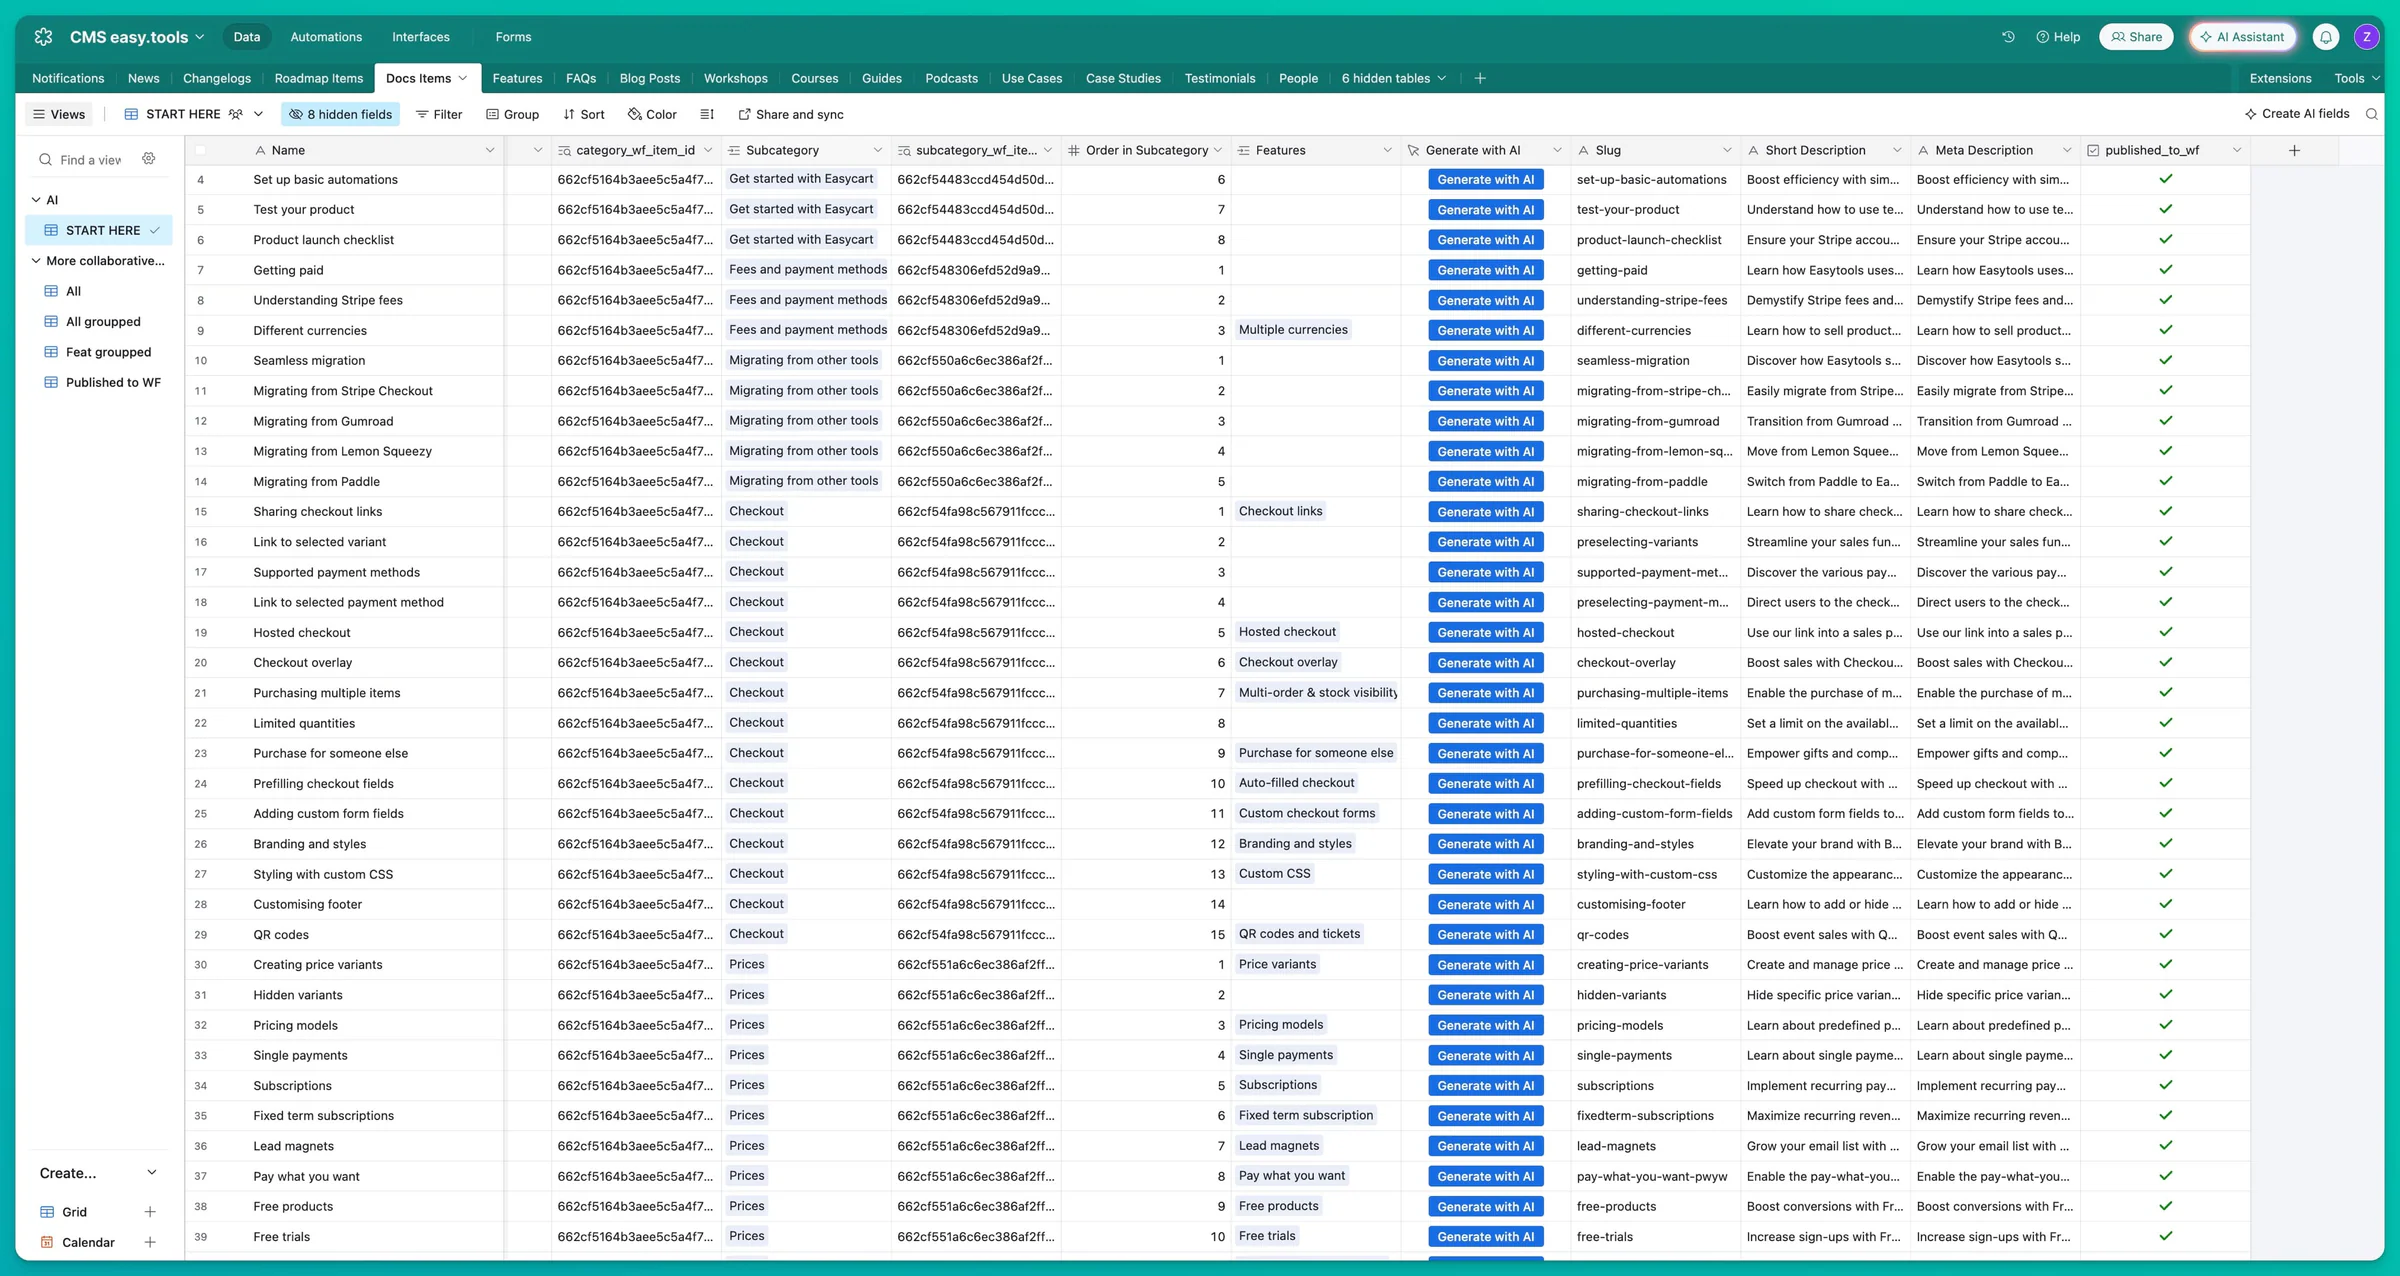Add new table plus icon
The width and height of the screenshot is (2400, 1276).
click(1480, 78)
